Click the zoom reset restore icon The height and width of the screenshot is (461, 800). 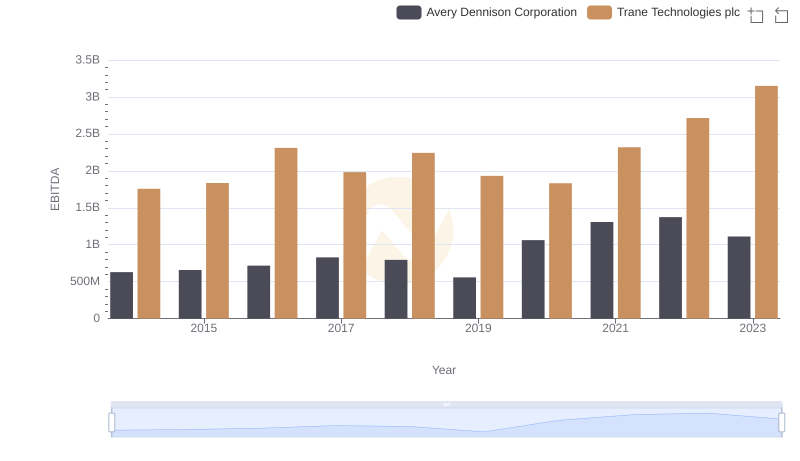(781, 15)
